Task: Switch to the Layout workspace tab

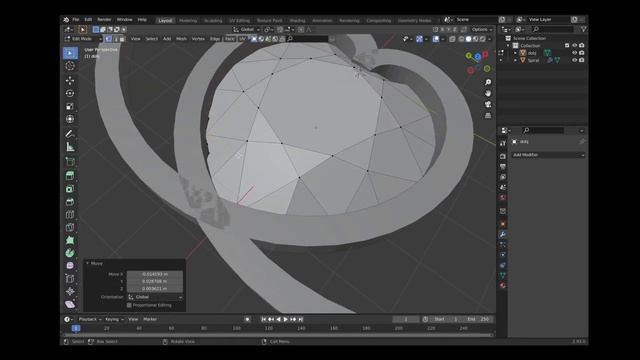Action: [x=165, y=20]
